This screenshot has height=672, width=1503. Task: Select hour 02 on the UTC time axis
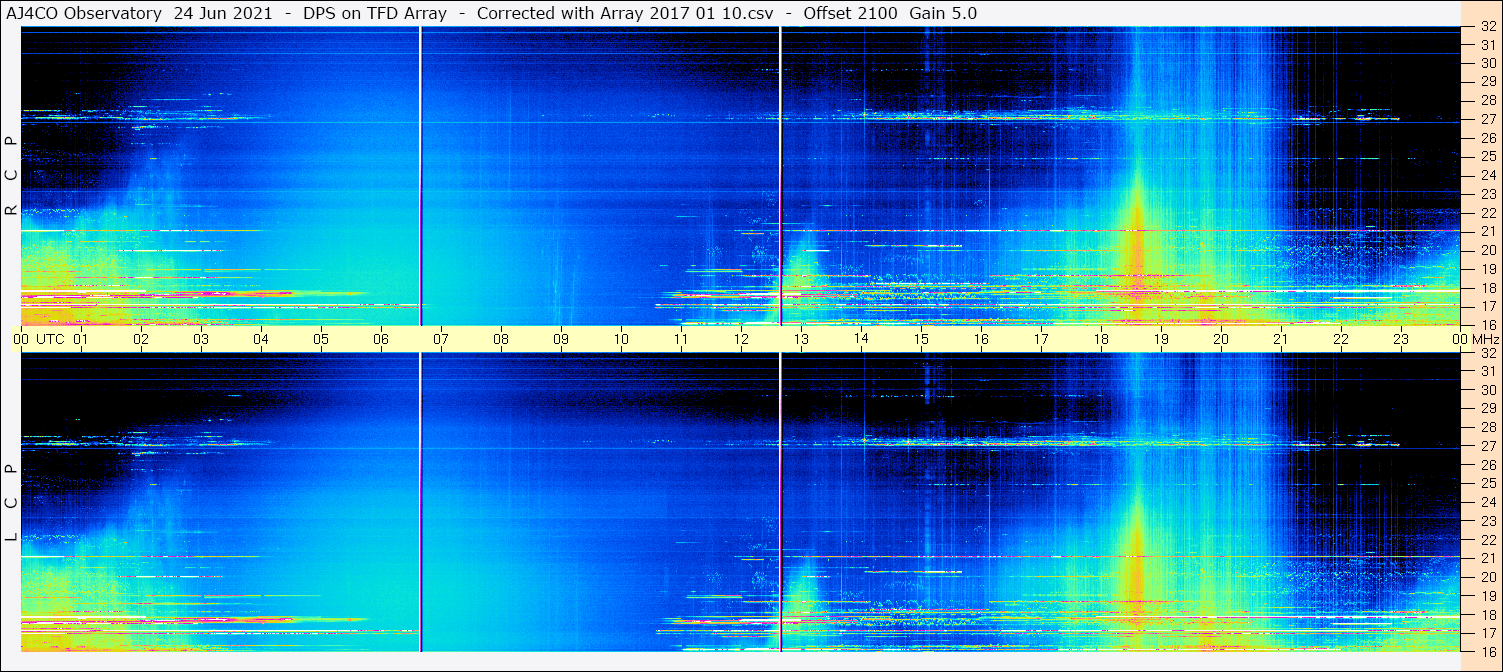pyautogui.click(x=141, y=339)
